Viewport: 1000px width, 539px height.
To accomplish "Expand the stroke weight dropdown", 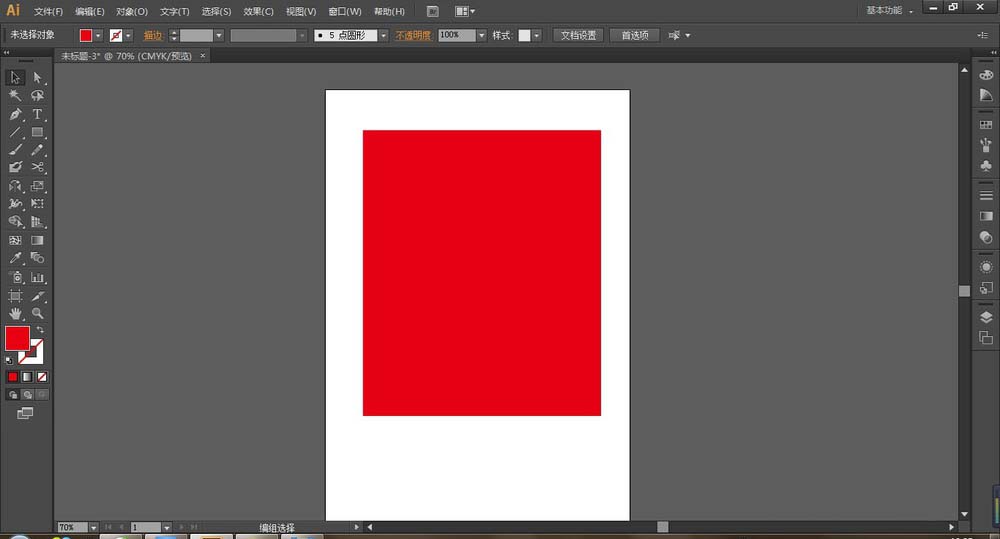I will 219,36.
